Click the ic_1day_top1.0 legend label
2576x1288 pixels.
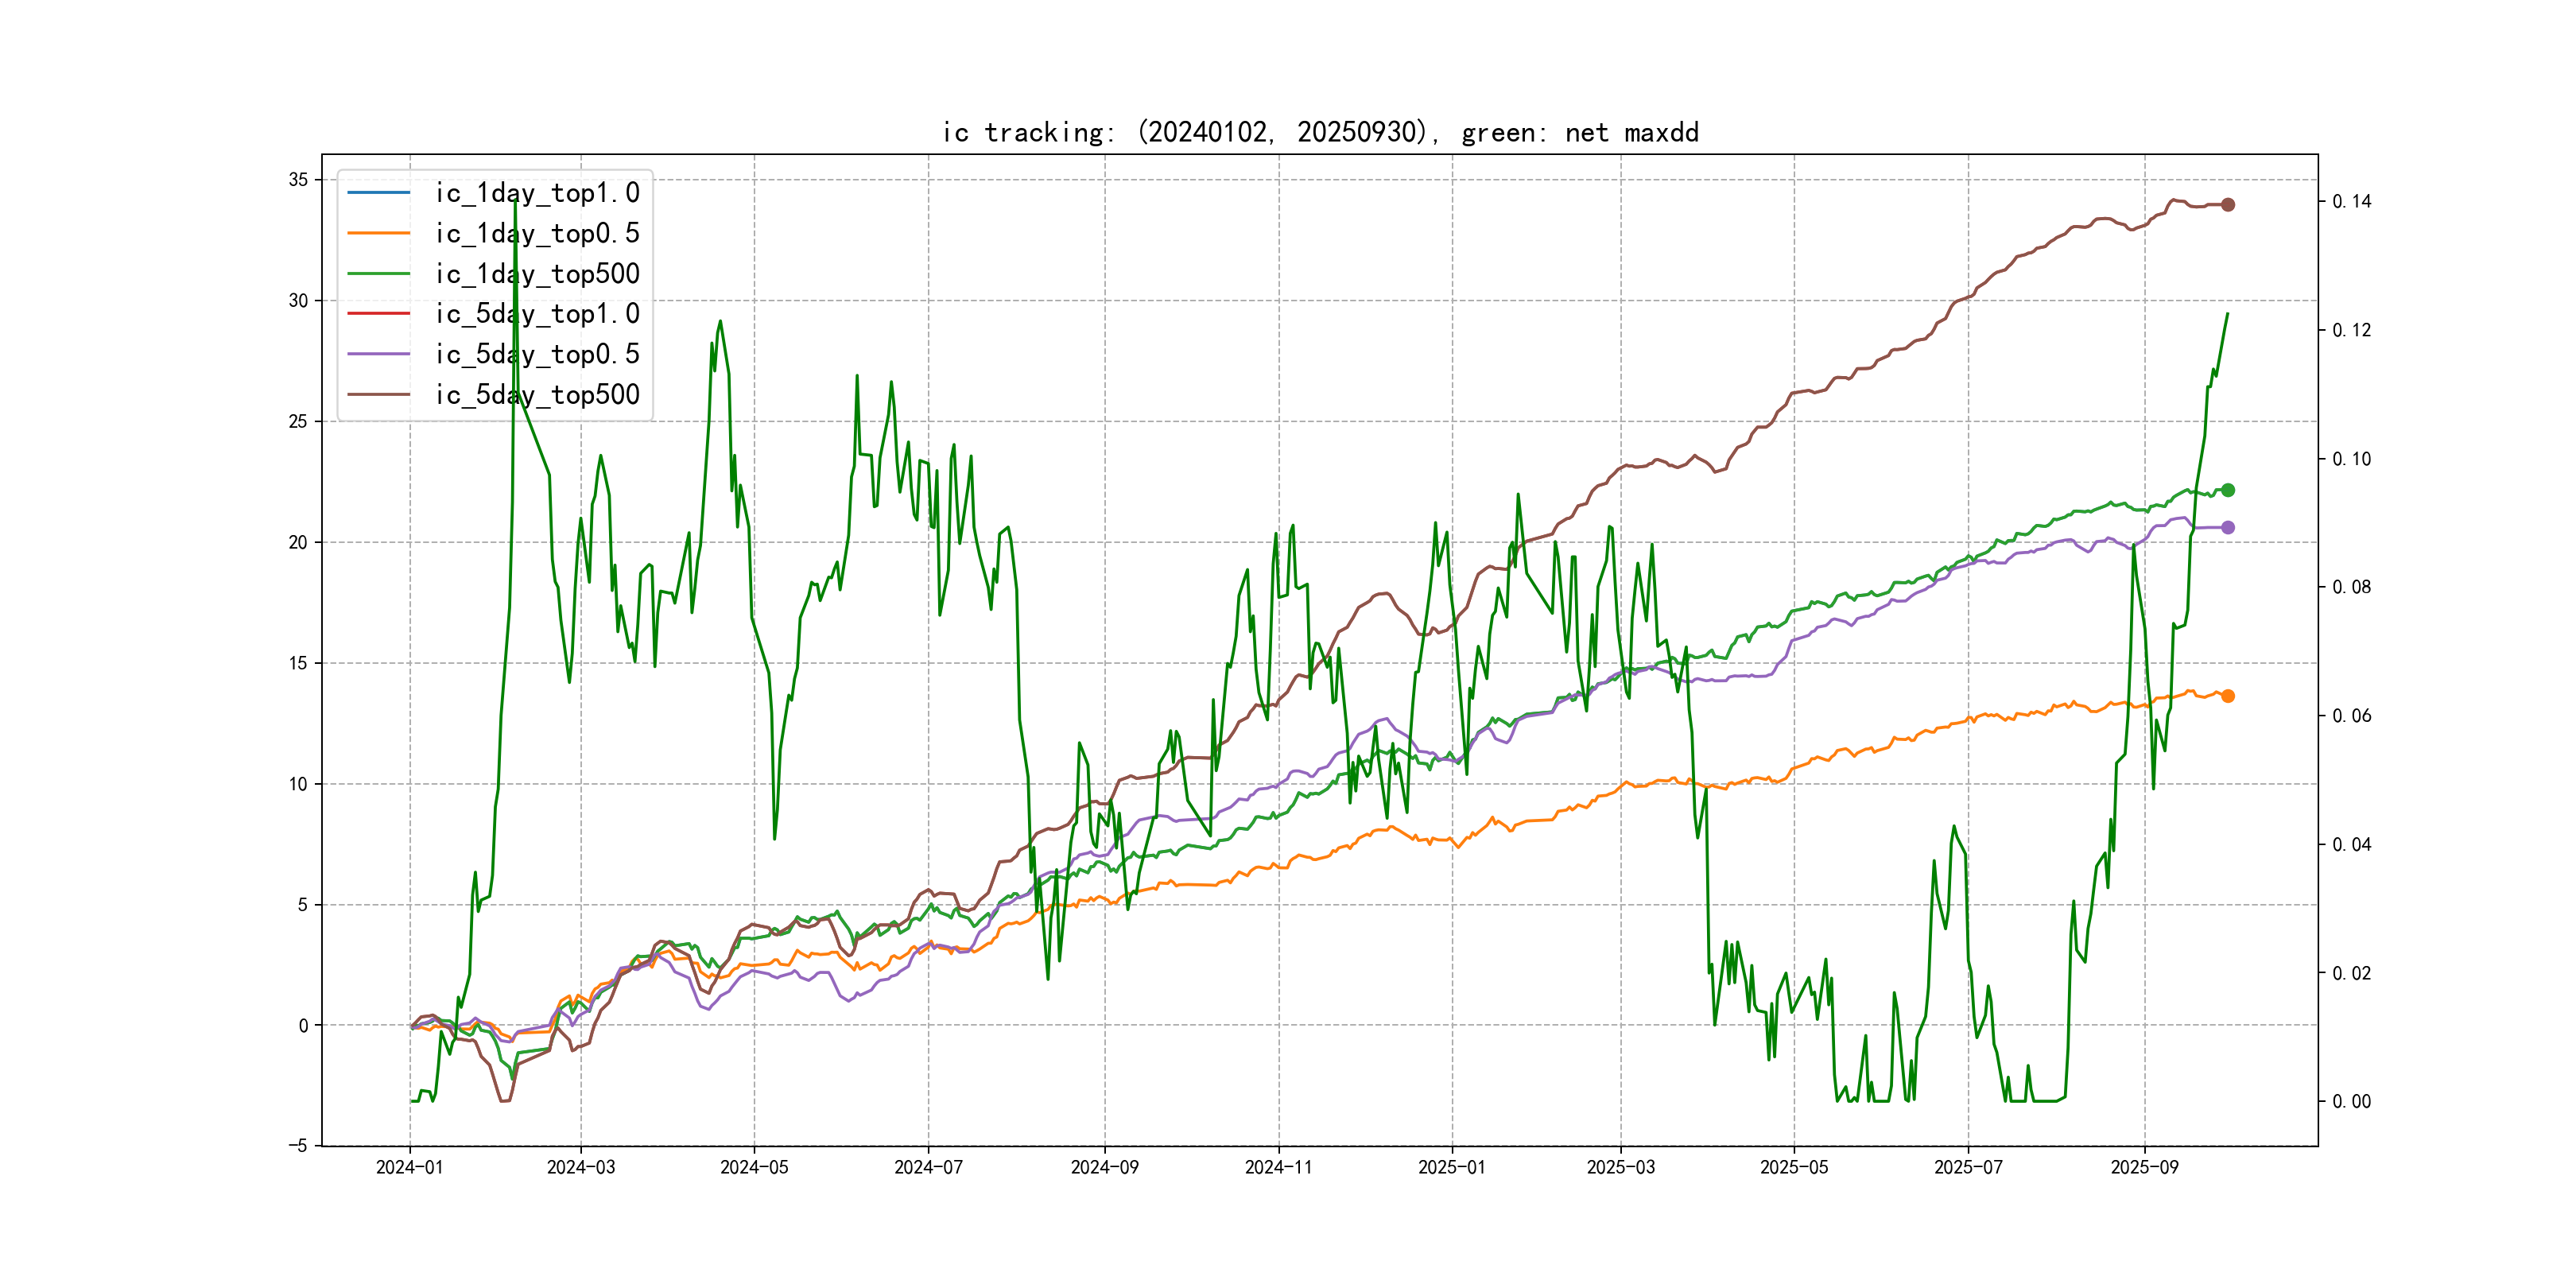537,193
